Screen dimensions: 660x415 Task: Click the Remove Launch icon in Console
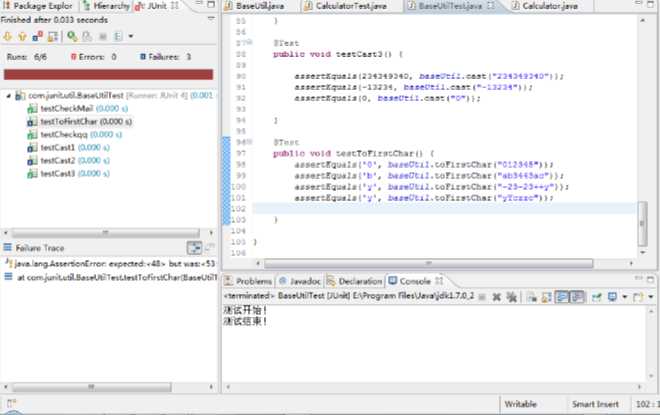[x=497, y=297]
